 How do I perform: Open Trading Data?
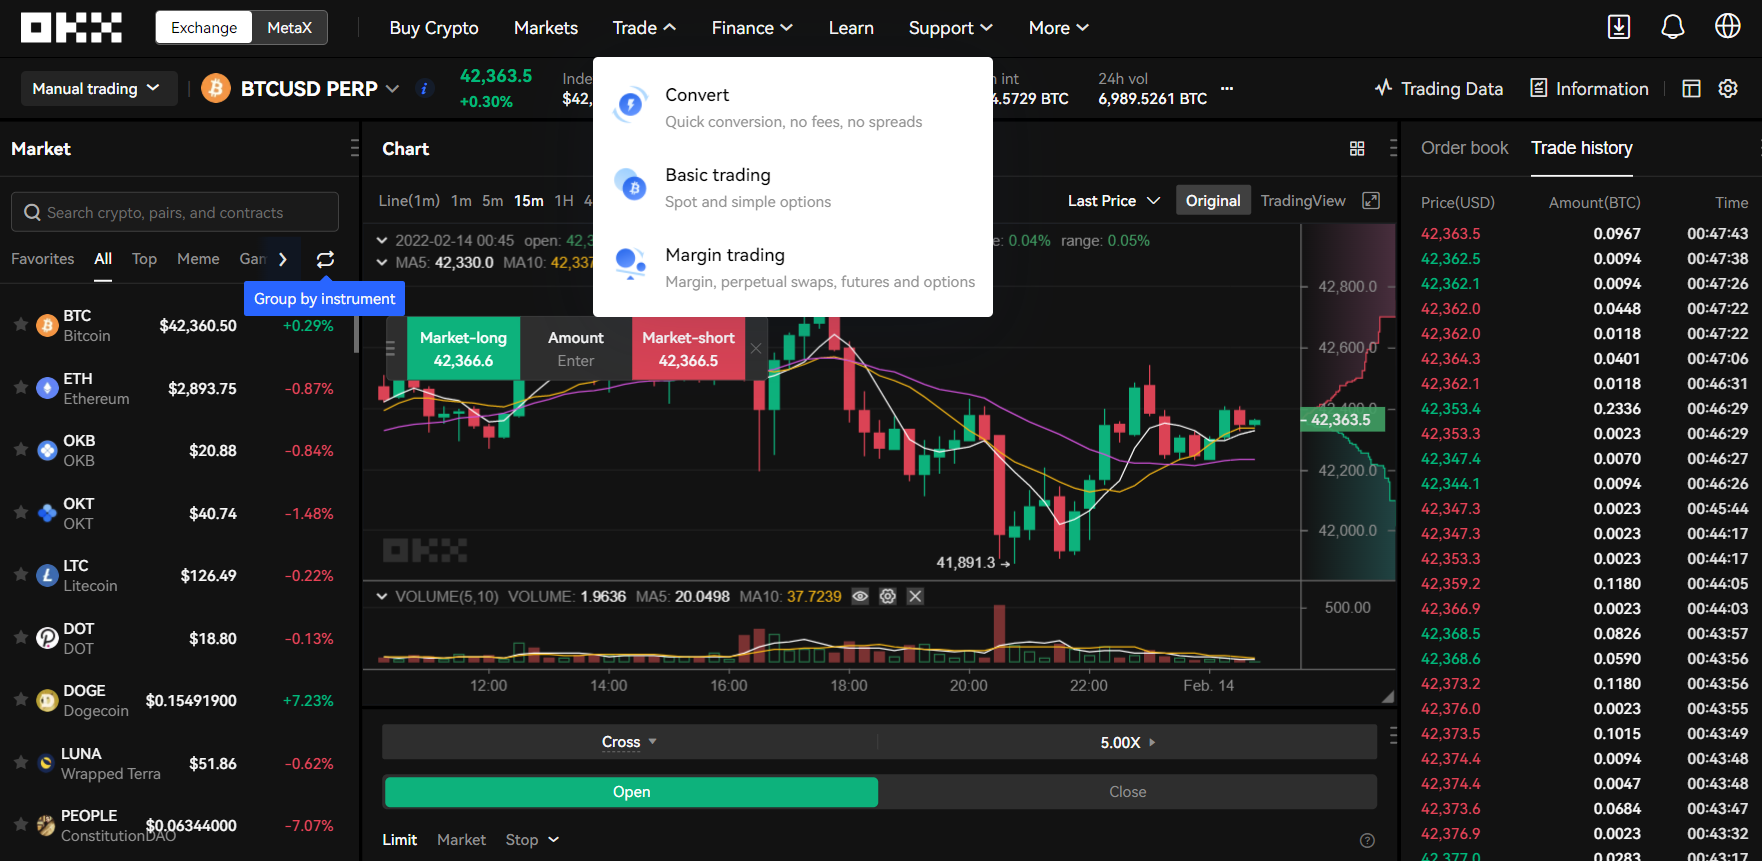(1439, 89)
